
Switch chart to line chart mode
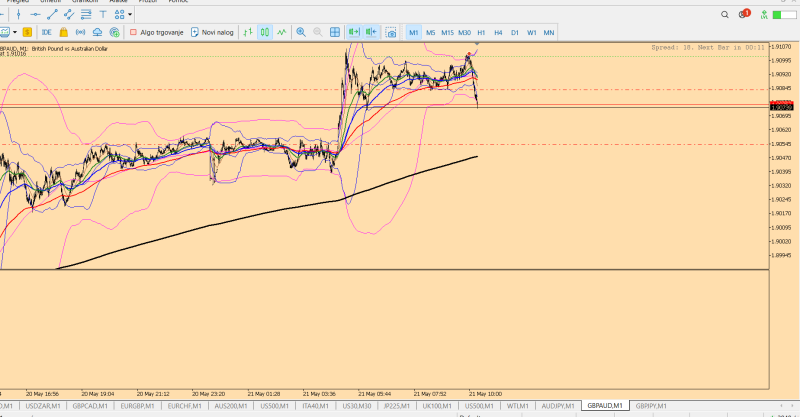click(x=282, y=32)
